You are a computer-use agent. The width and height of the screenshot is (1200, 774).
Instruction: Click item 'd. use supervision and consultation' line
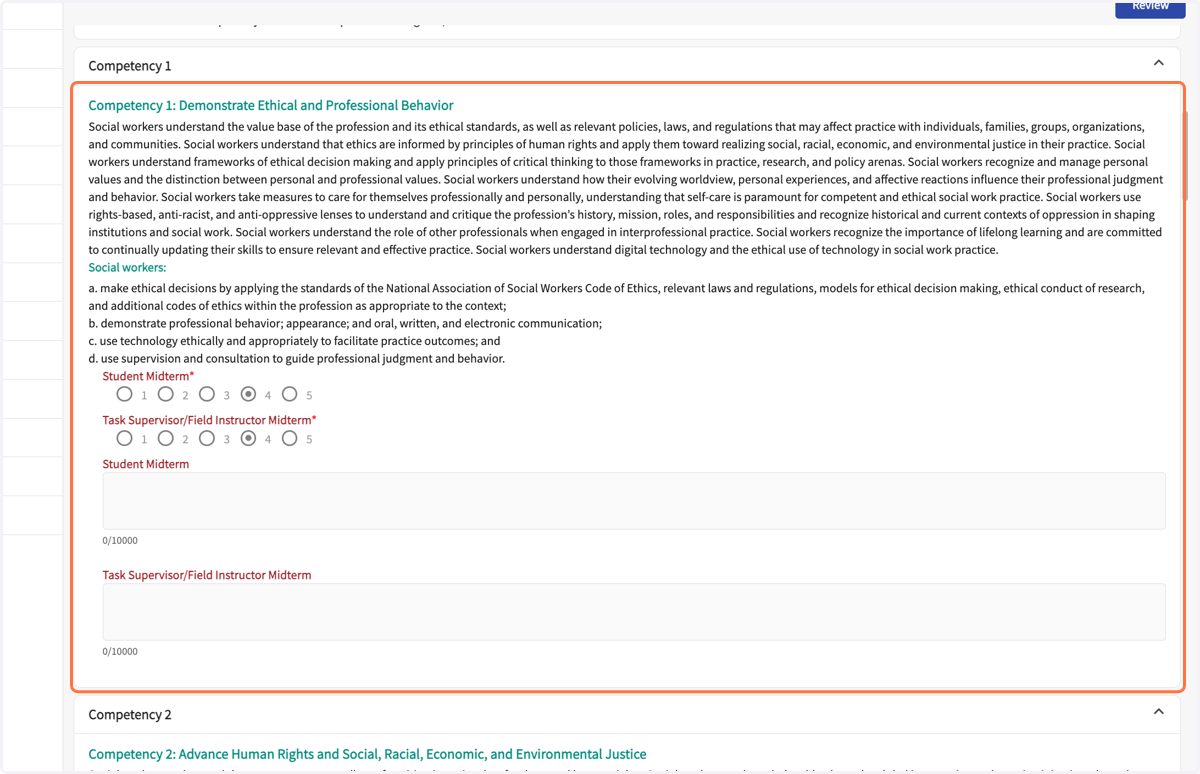point(296,358)
